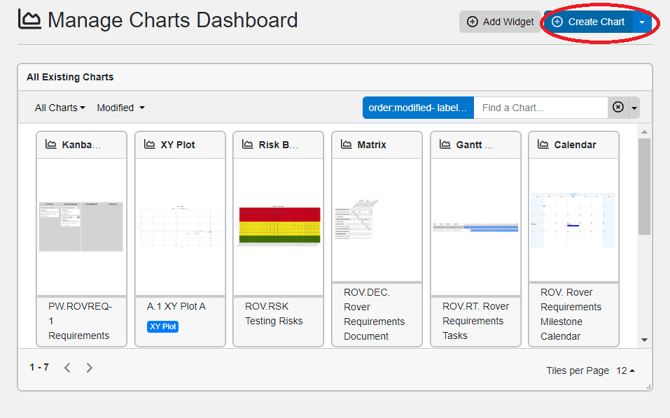670x418 pixels.
Task: Click the Risk B... tile title
Action: pos(278,145)
